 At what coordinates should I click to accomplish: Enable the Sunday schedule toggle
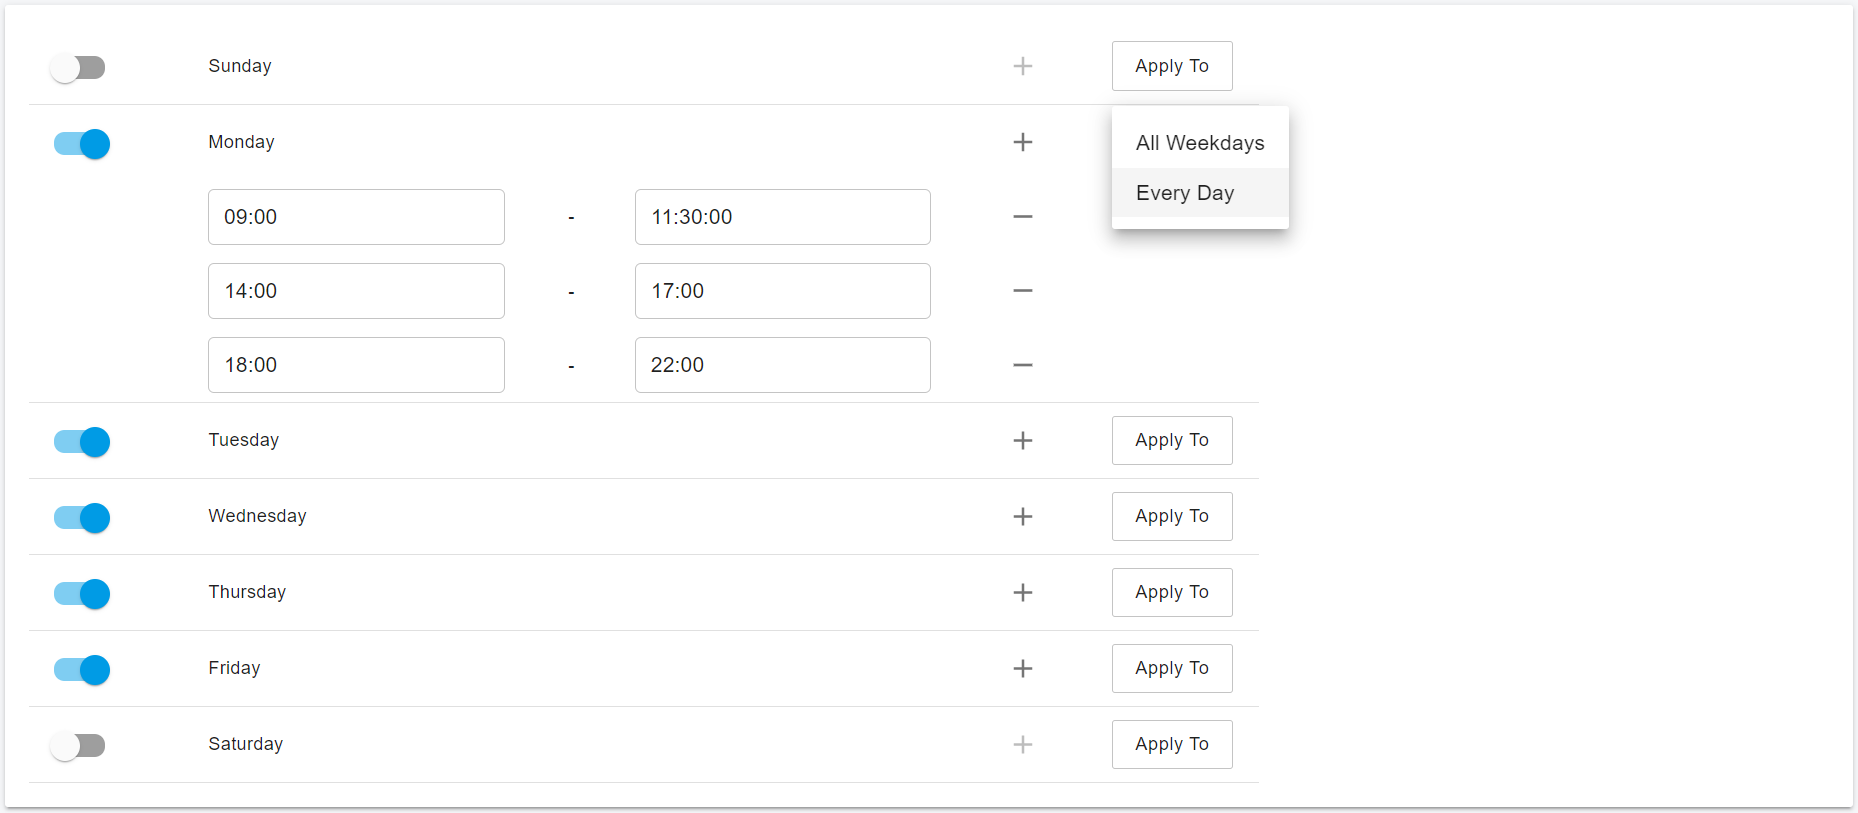pos(78,66)
